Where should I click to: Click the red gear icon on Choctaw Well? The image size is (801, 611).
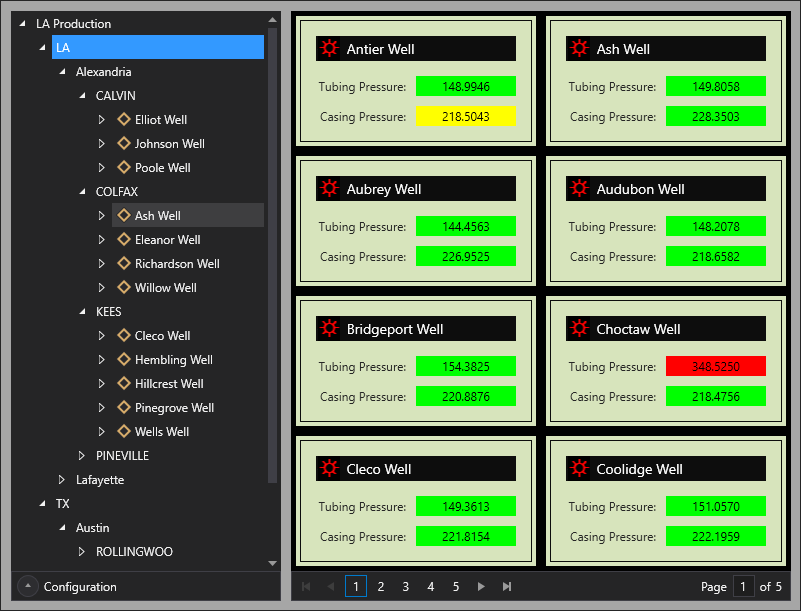coord(579,328)
